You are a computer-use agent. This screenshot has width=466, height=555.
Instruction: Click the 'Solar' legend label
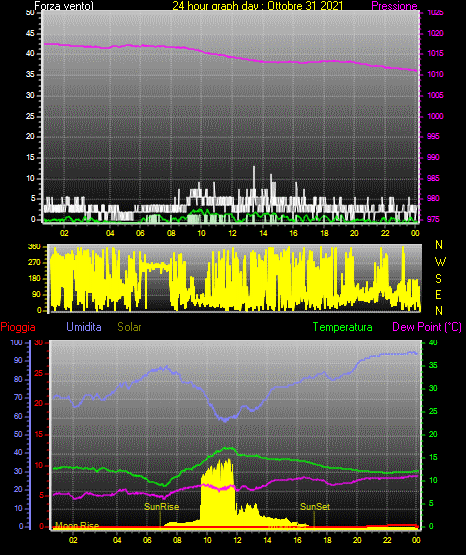(x=129, y=327)
